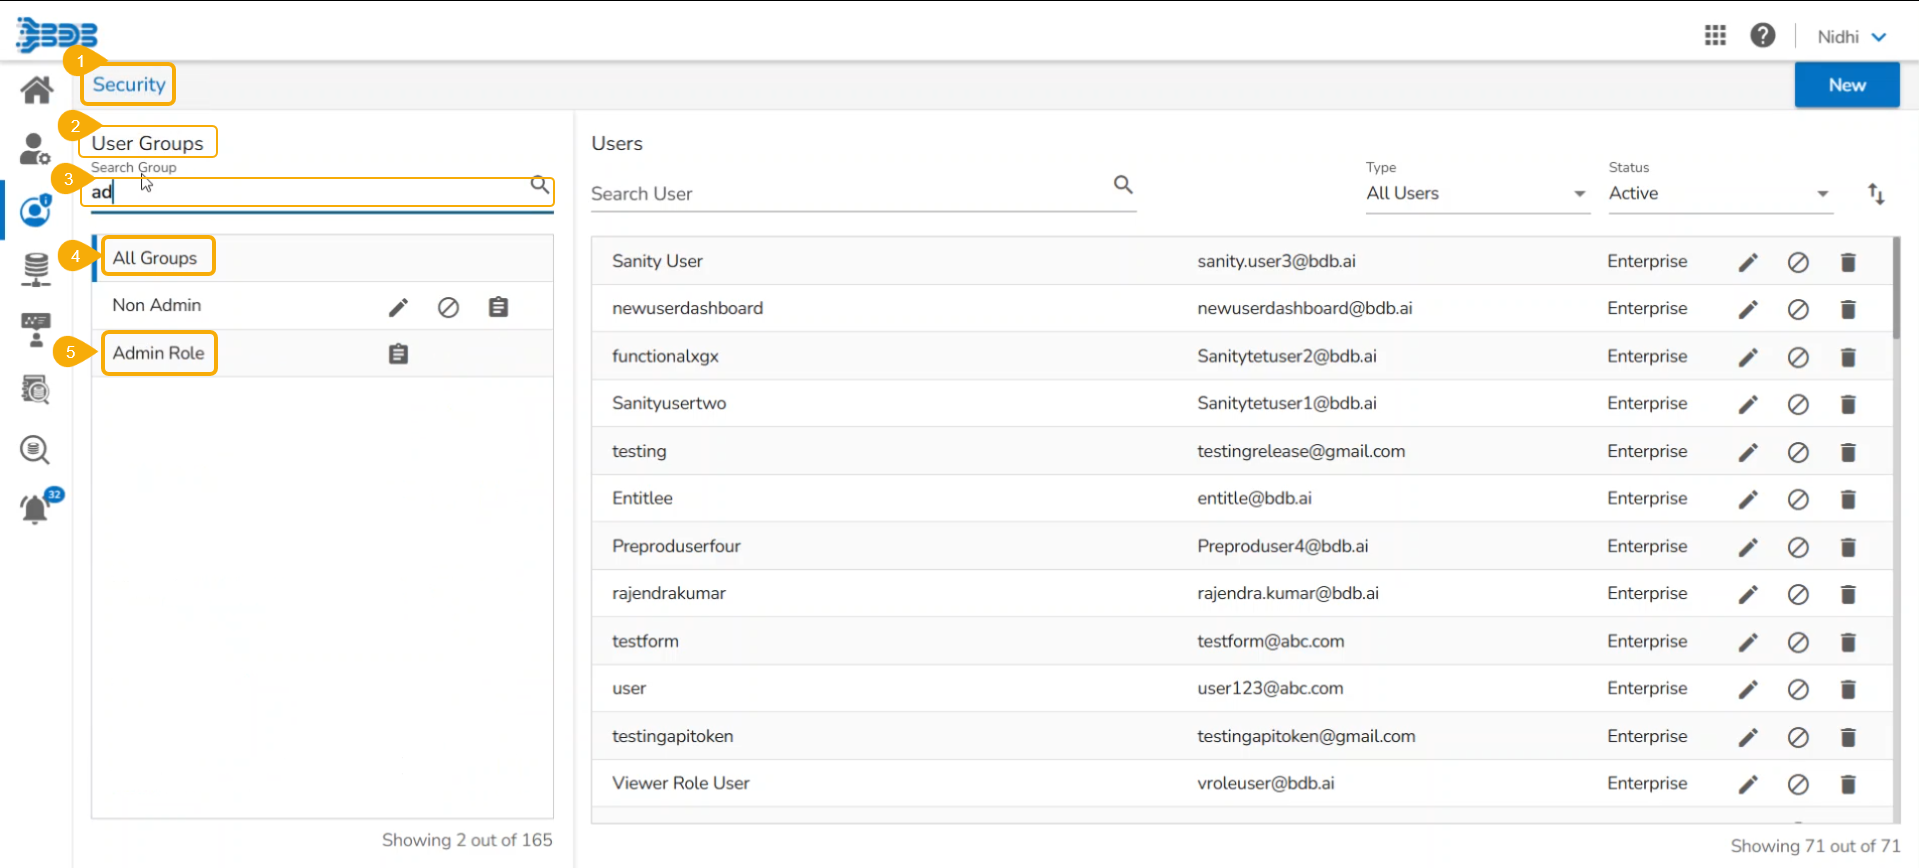Click the Home icon in the sidebar

click(37, 90)
